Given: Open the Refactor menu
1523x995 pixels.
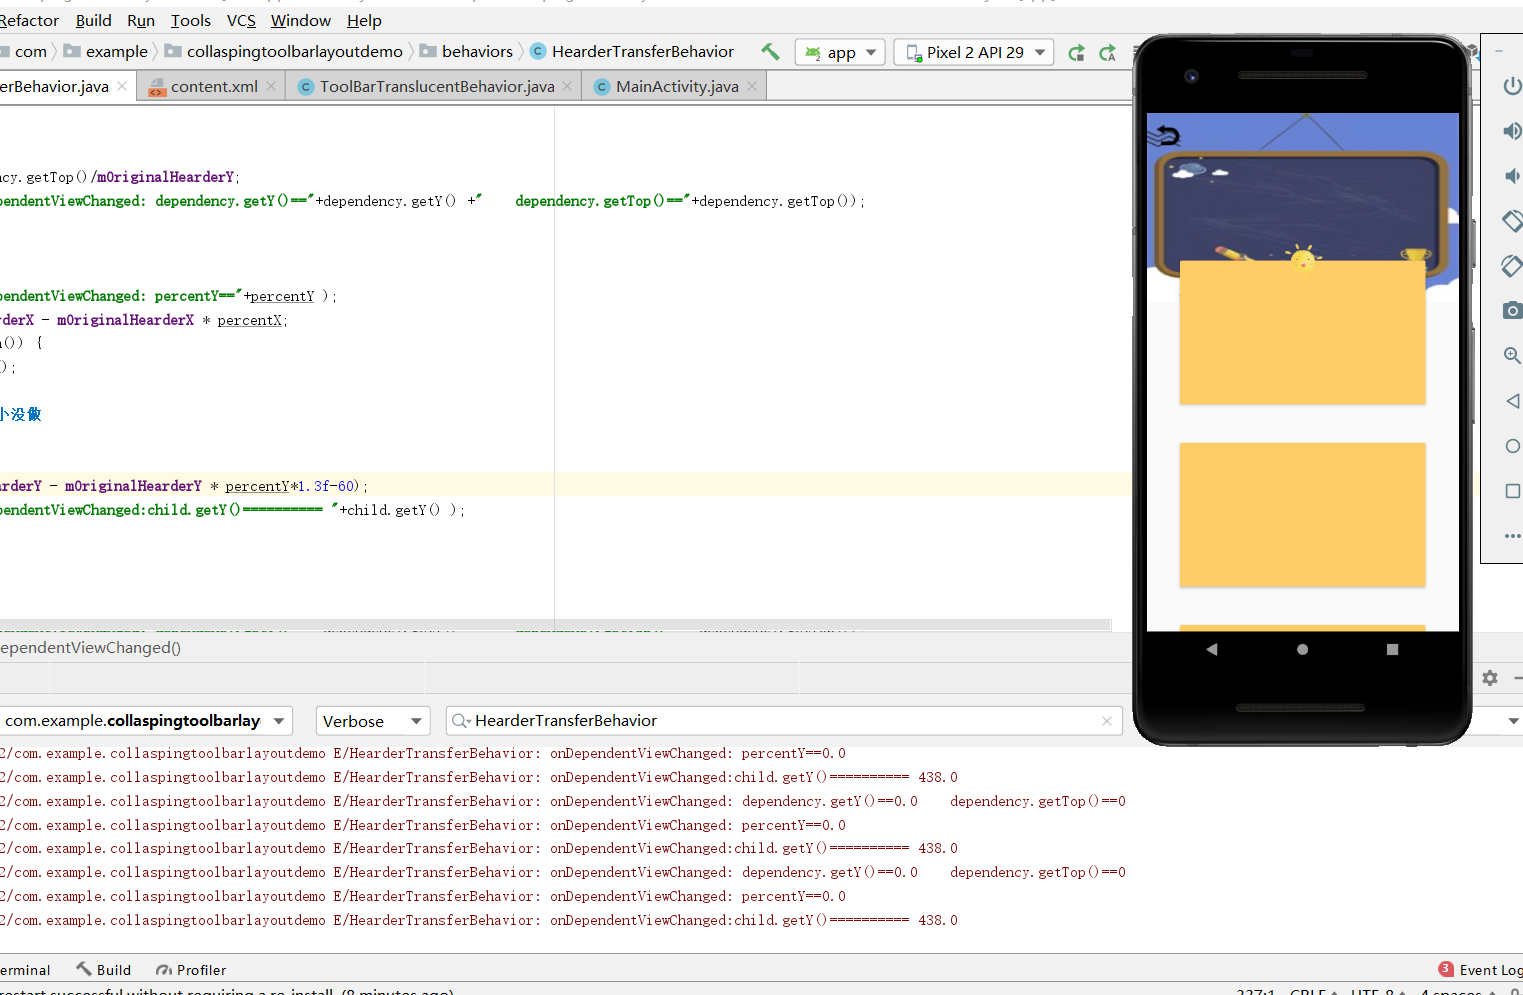Looking at the screenshot, I should (29, 20).
